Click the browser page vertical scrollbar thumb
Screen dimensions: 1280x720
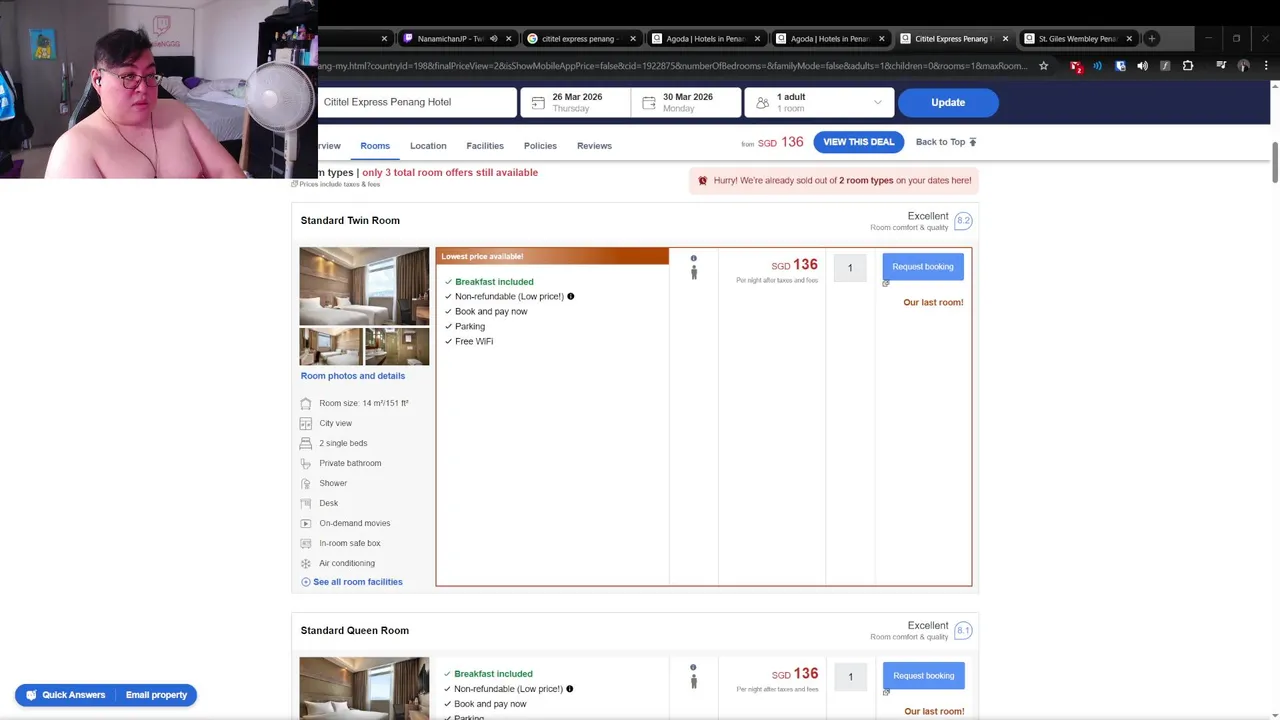(1274, 162)
